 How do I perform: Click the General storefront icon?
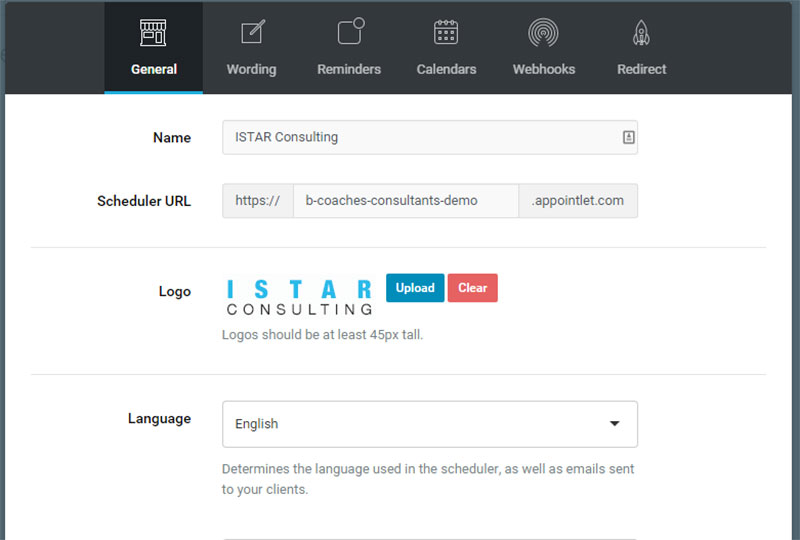pyautogui.click(x=153, y=33)
